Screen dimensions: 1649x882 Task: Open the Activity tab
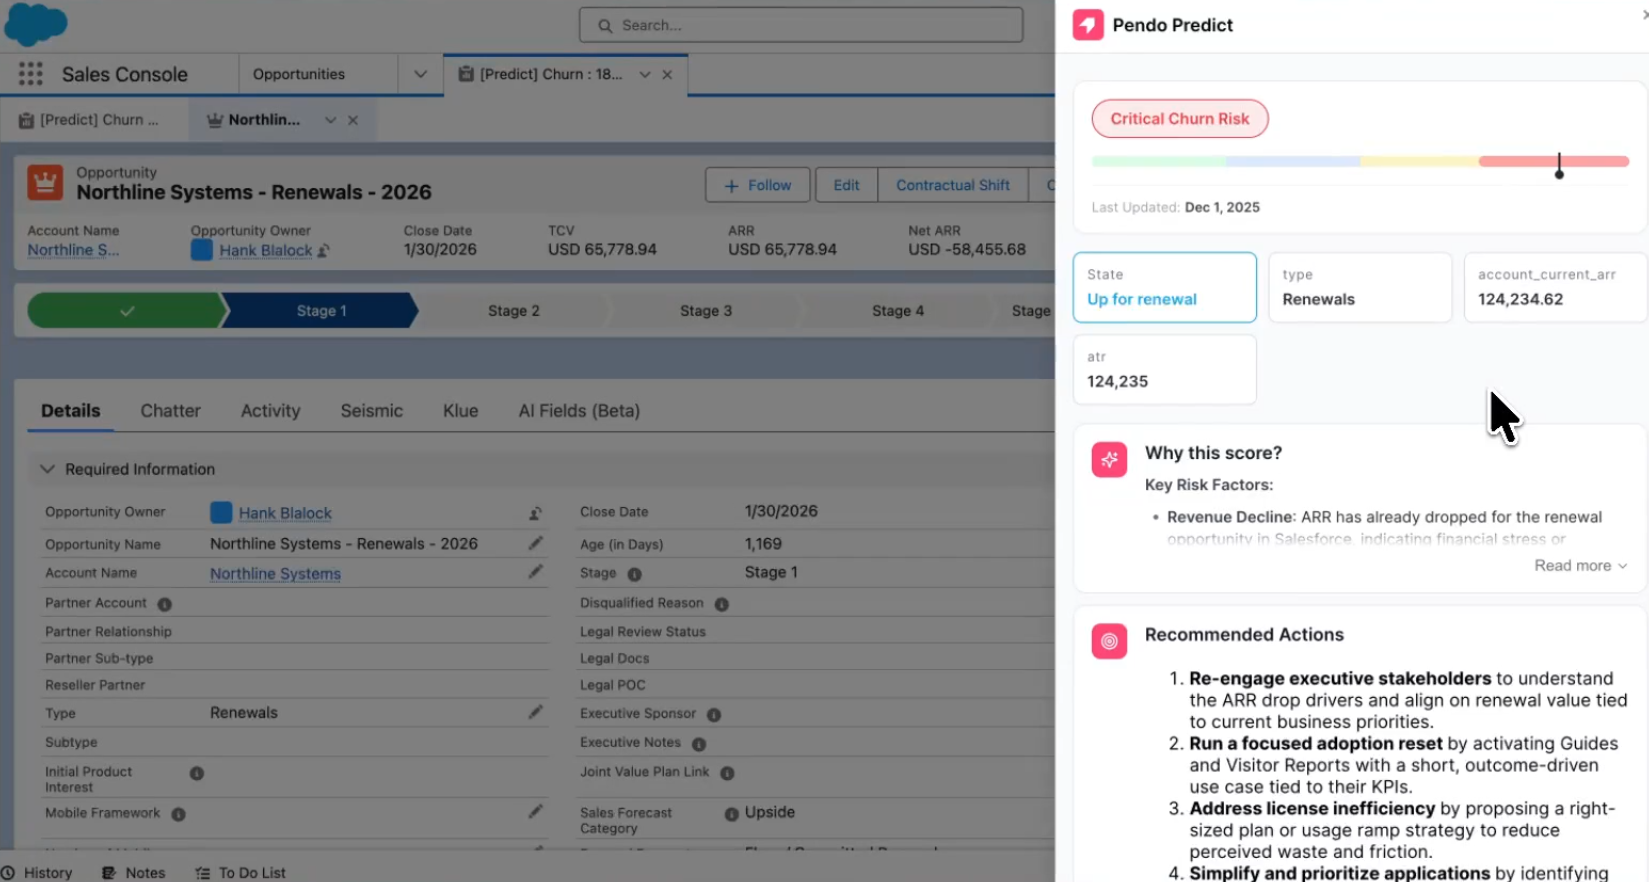[x=270, y=411]
